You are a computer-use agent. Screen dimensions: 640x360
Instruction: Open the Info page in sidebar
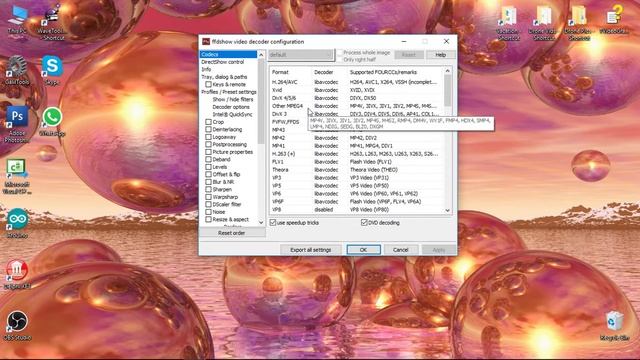click(x=206, y=69)
